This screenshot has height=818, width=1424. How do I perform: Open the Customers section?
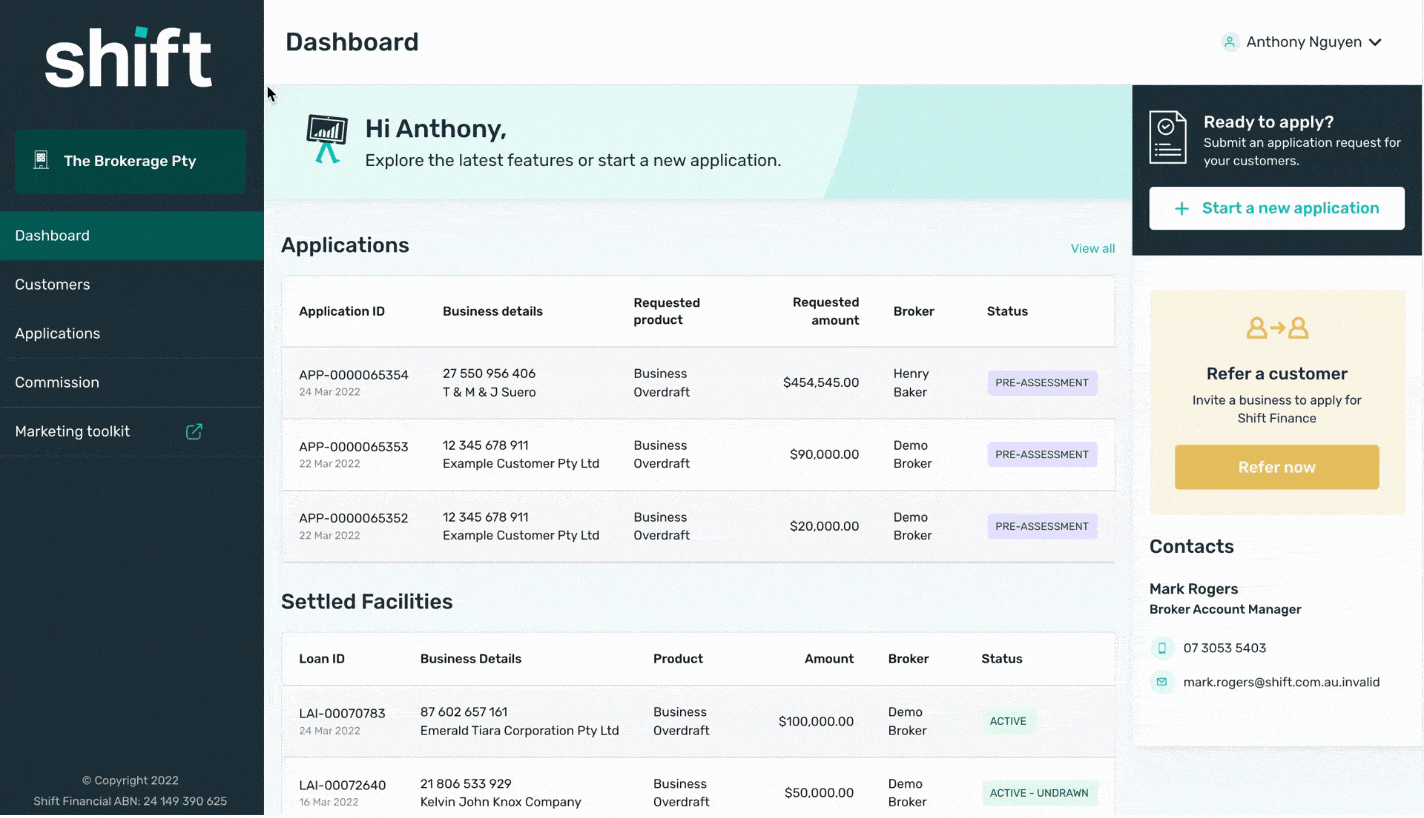point(132,285)
